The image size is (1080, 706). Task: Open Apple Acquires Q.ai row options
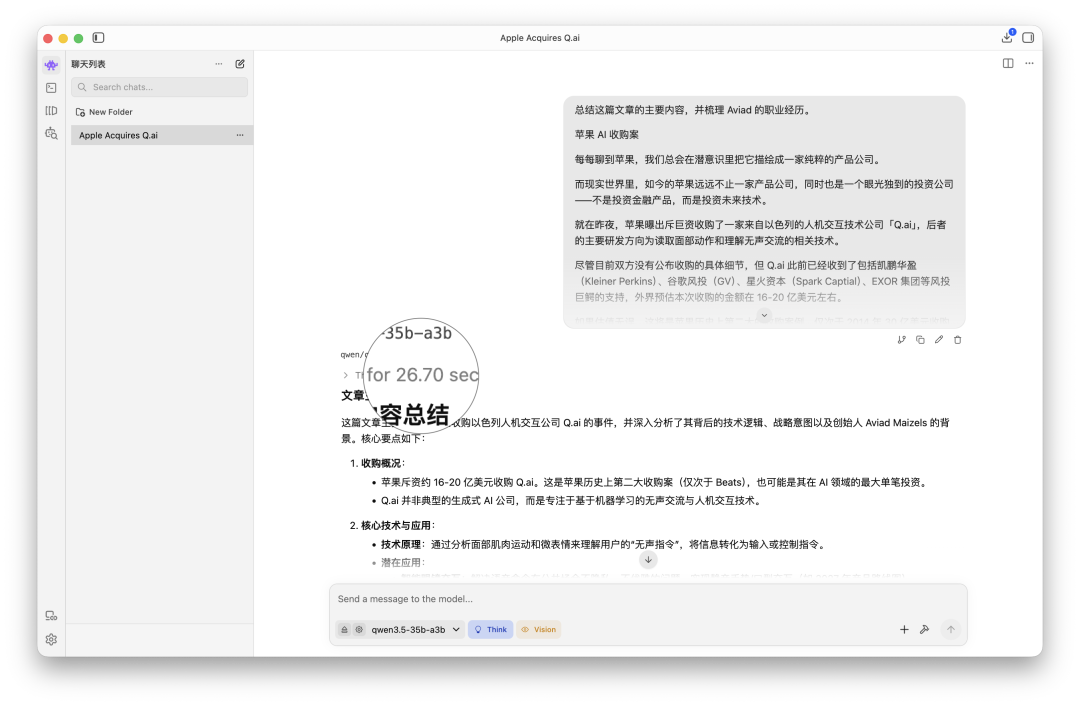tap(240, 135)
